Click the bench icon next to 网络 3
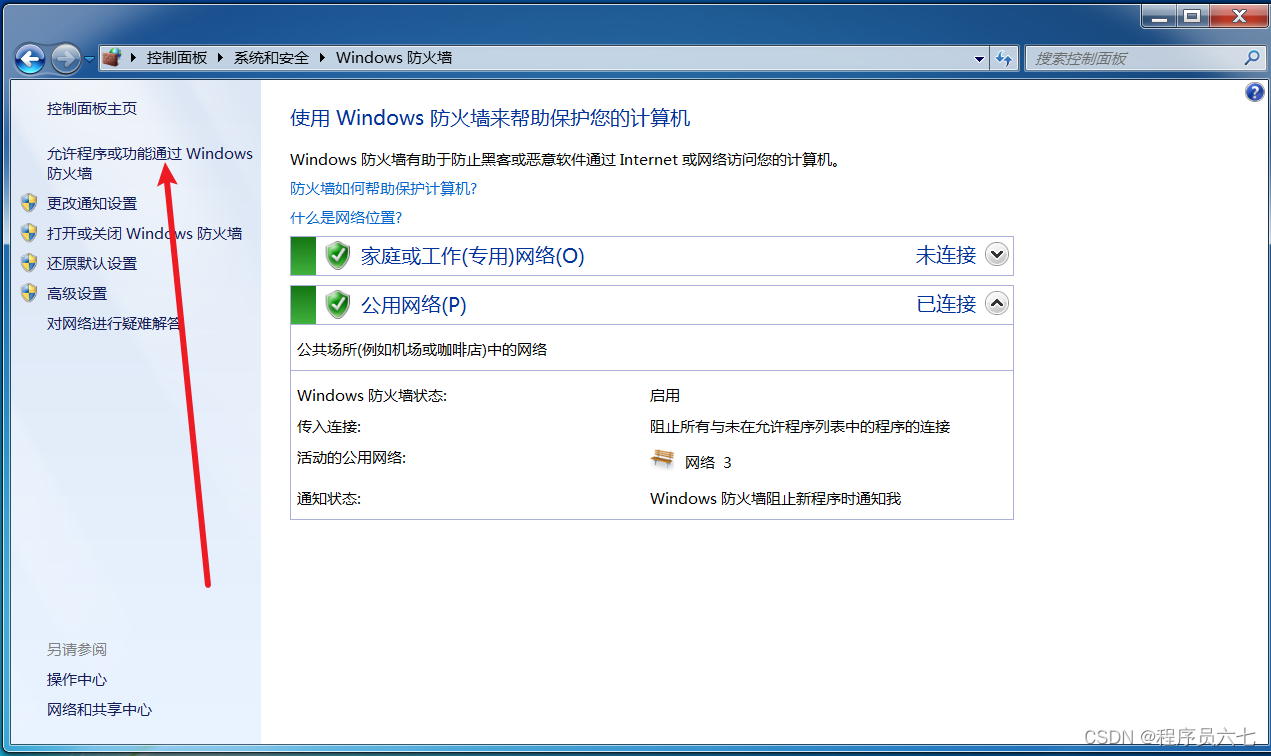The height and width of the screenshot is (756, 1271). [x=662, y=459]
